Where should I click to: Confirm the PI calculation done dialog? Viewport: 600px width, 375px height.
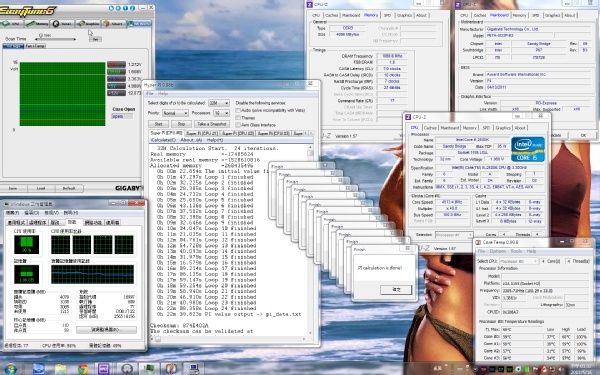(x=396, y=290)
